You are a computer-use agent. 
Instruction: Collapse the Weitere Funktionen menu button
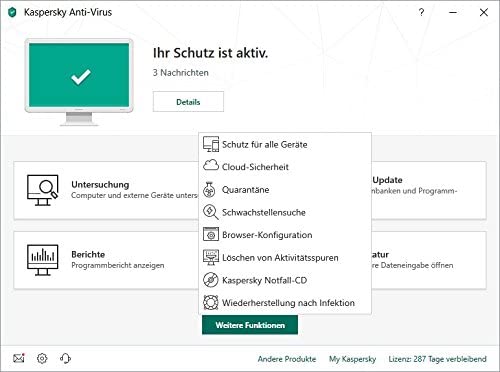tap(250, 325)
